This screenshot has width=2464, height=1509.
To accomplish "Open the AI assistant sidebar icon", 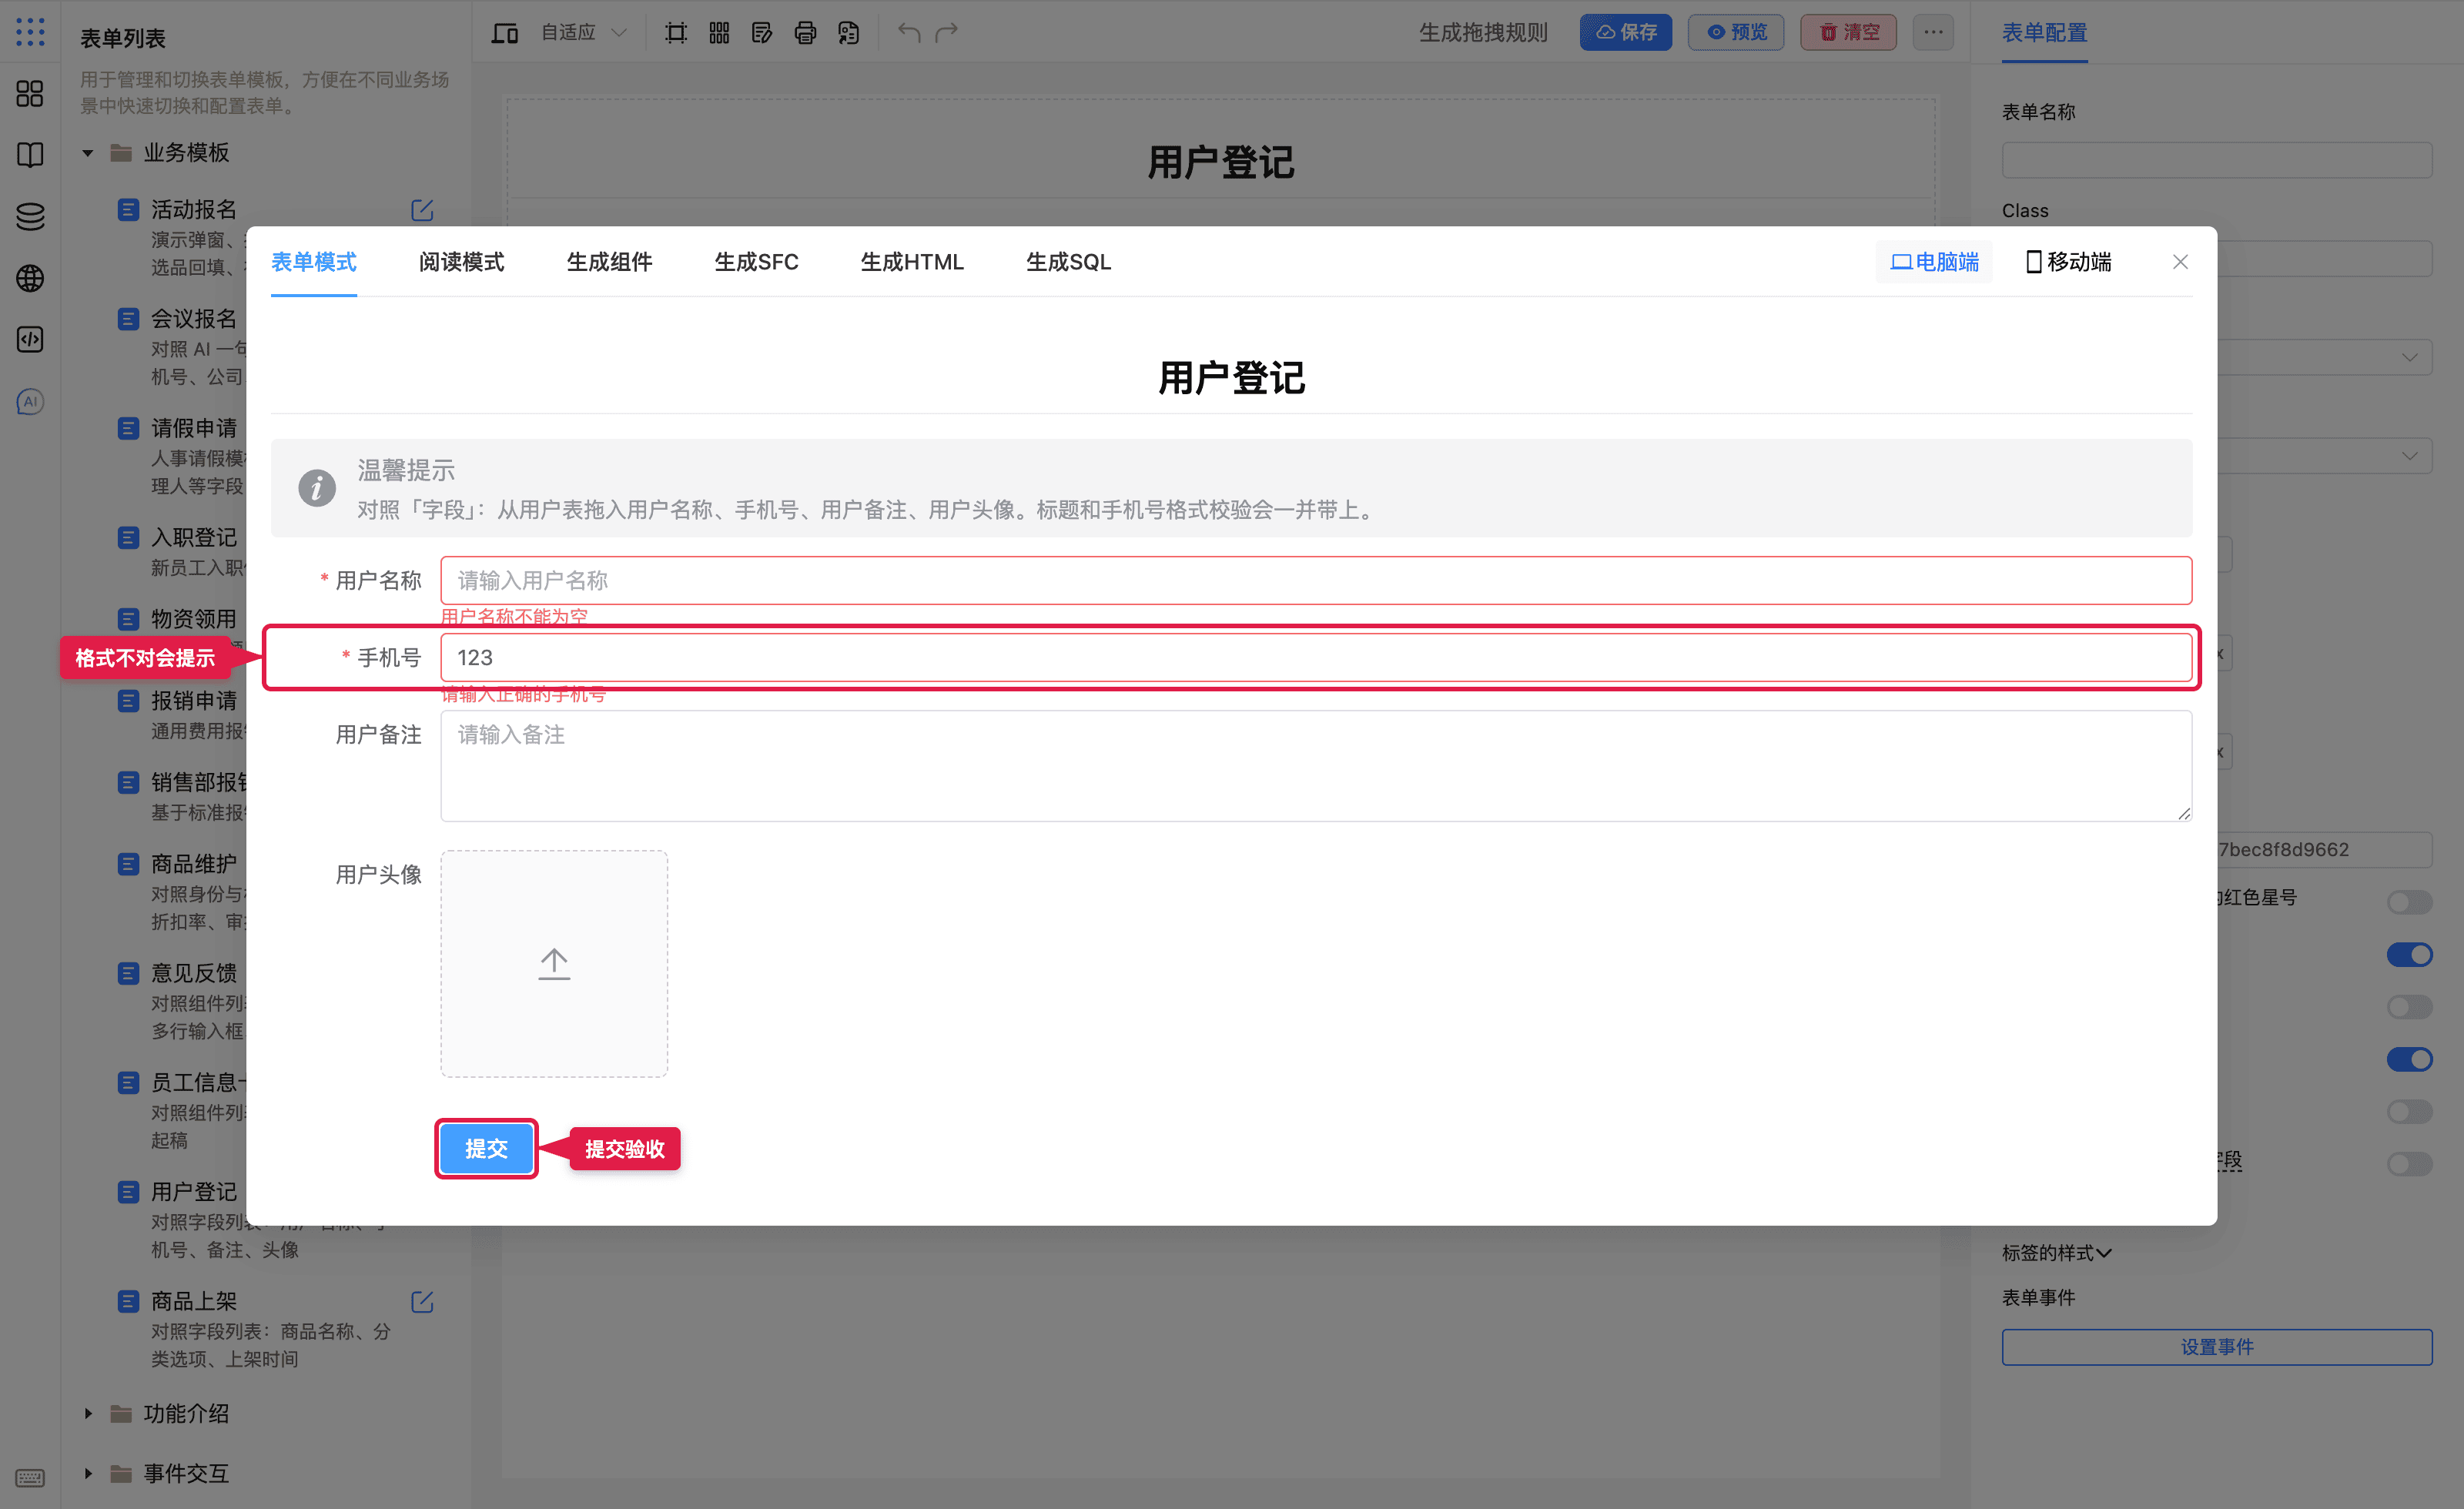I will [x=30, y=402].
